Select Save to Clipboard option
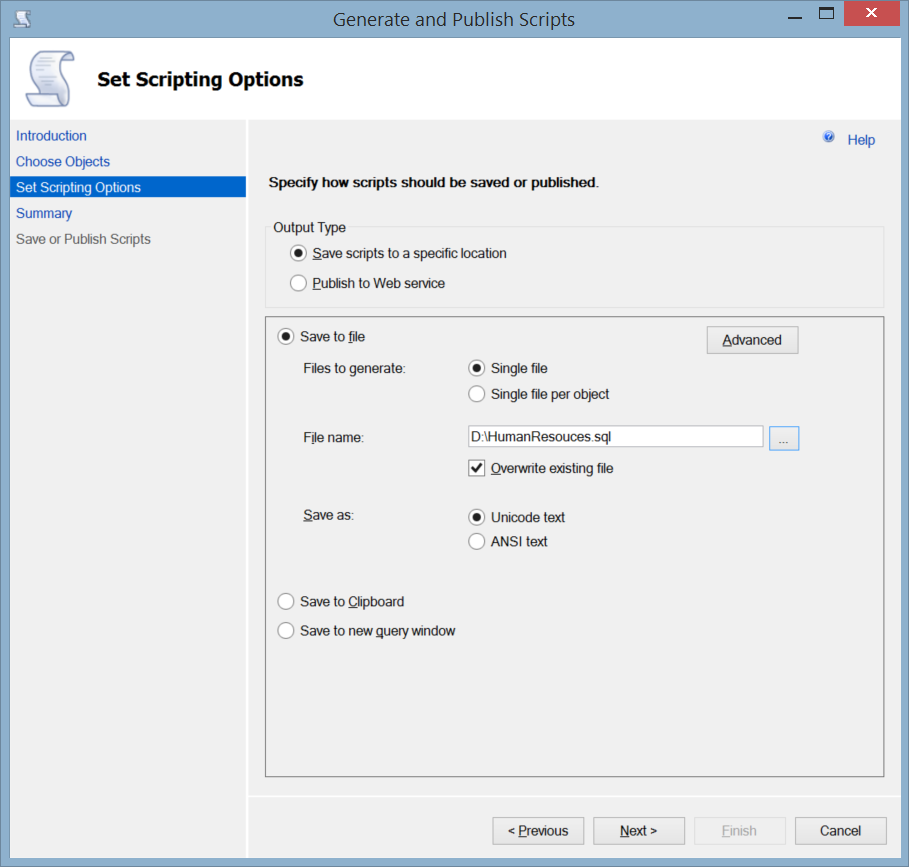 coord(286,602)
